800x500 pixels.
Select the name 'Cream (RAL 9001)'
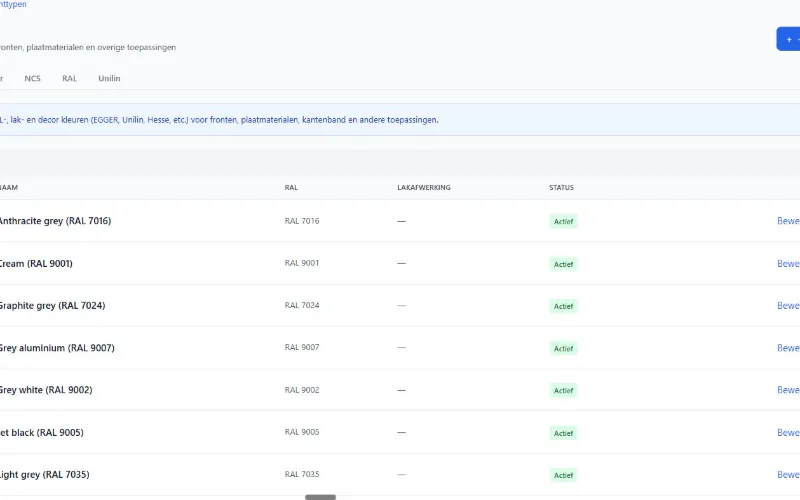[x=36, y=264]
